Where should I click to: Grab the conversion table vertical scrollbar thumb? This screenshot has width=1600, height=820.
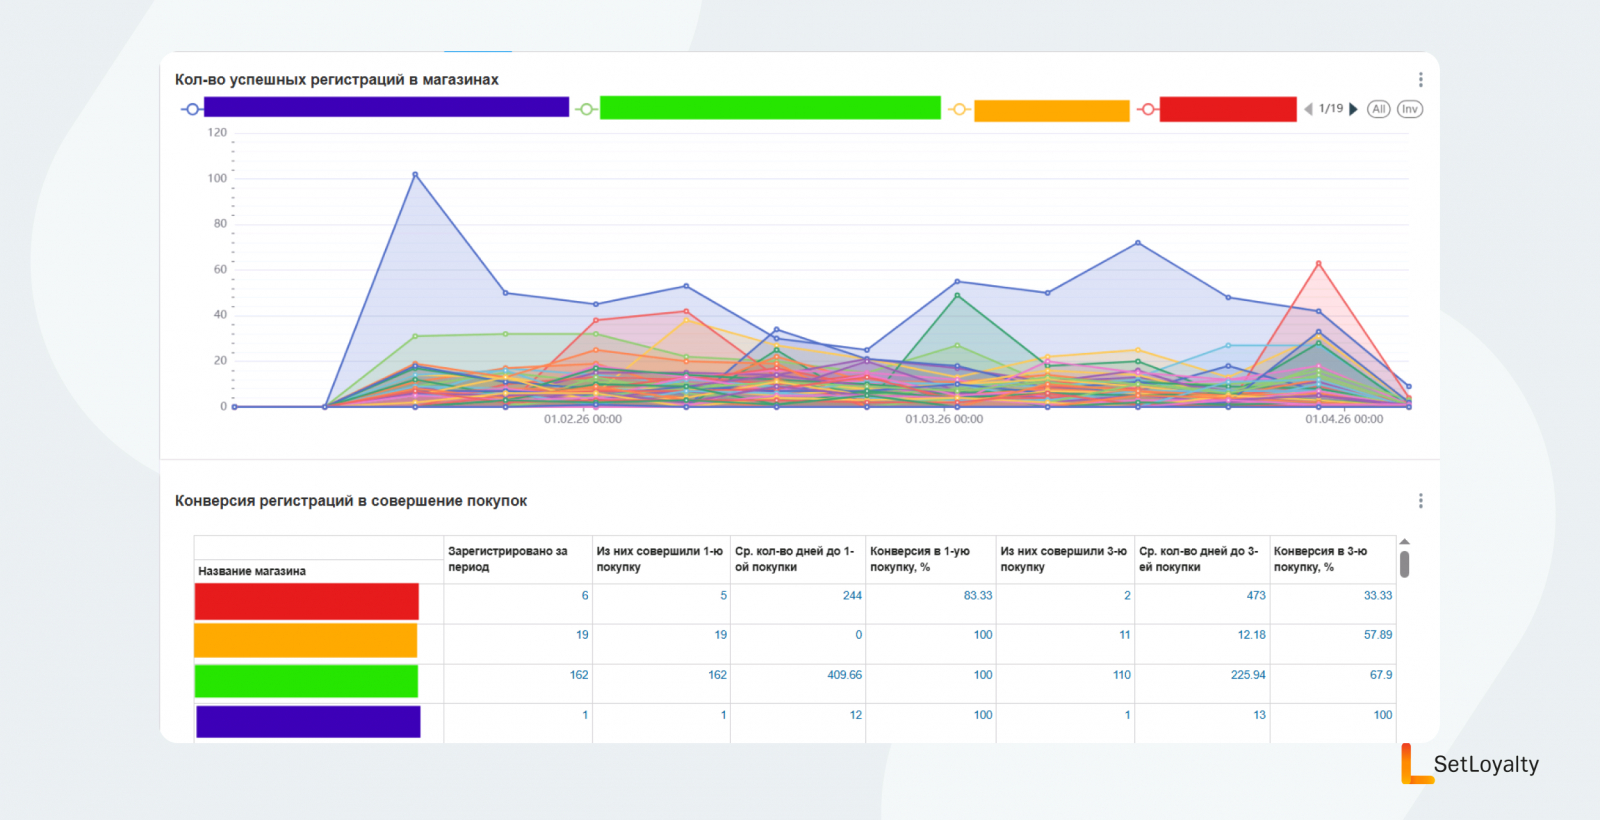coord(1404,564)
